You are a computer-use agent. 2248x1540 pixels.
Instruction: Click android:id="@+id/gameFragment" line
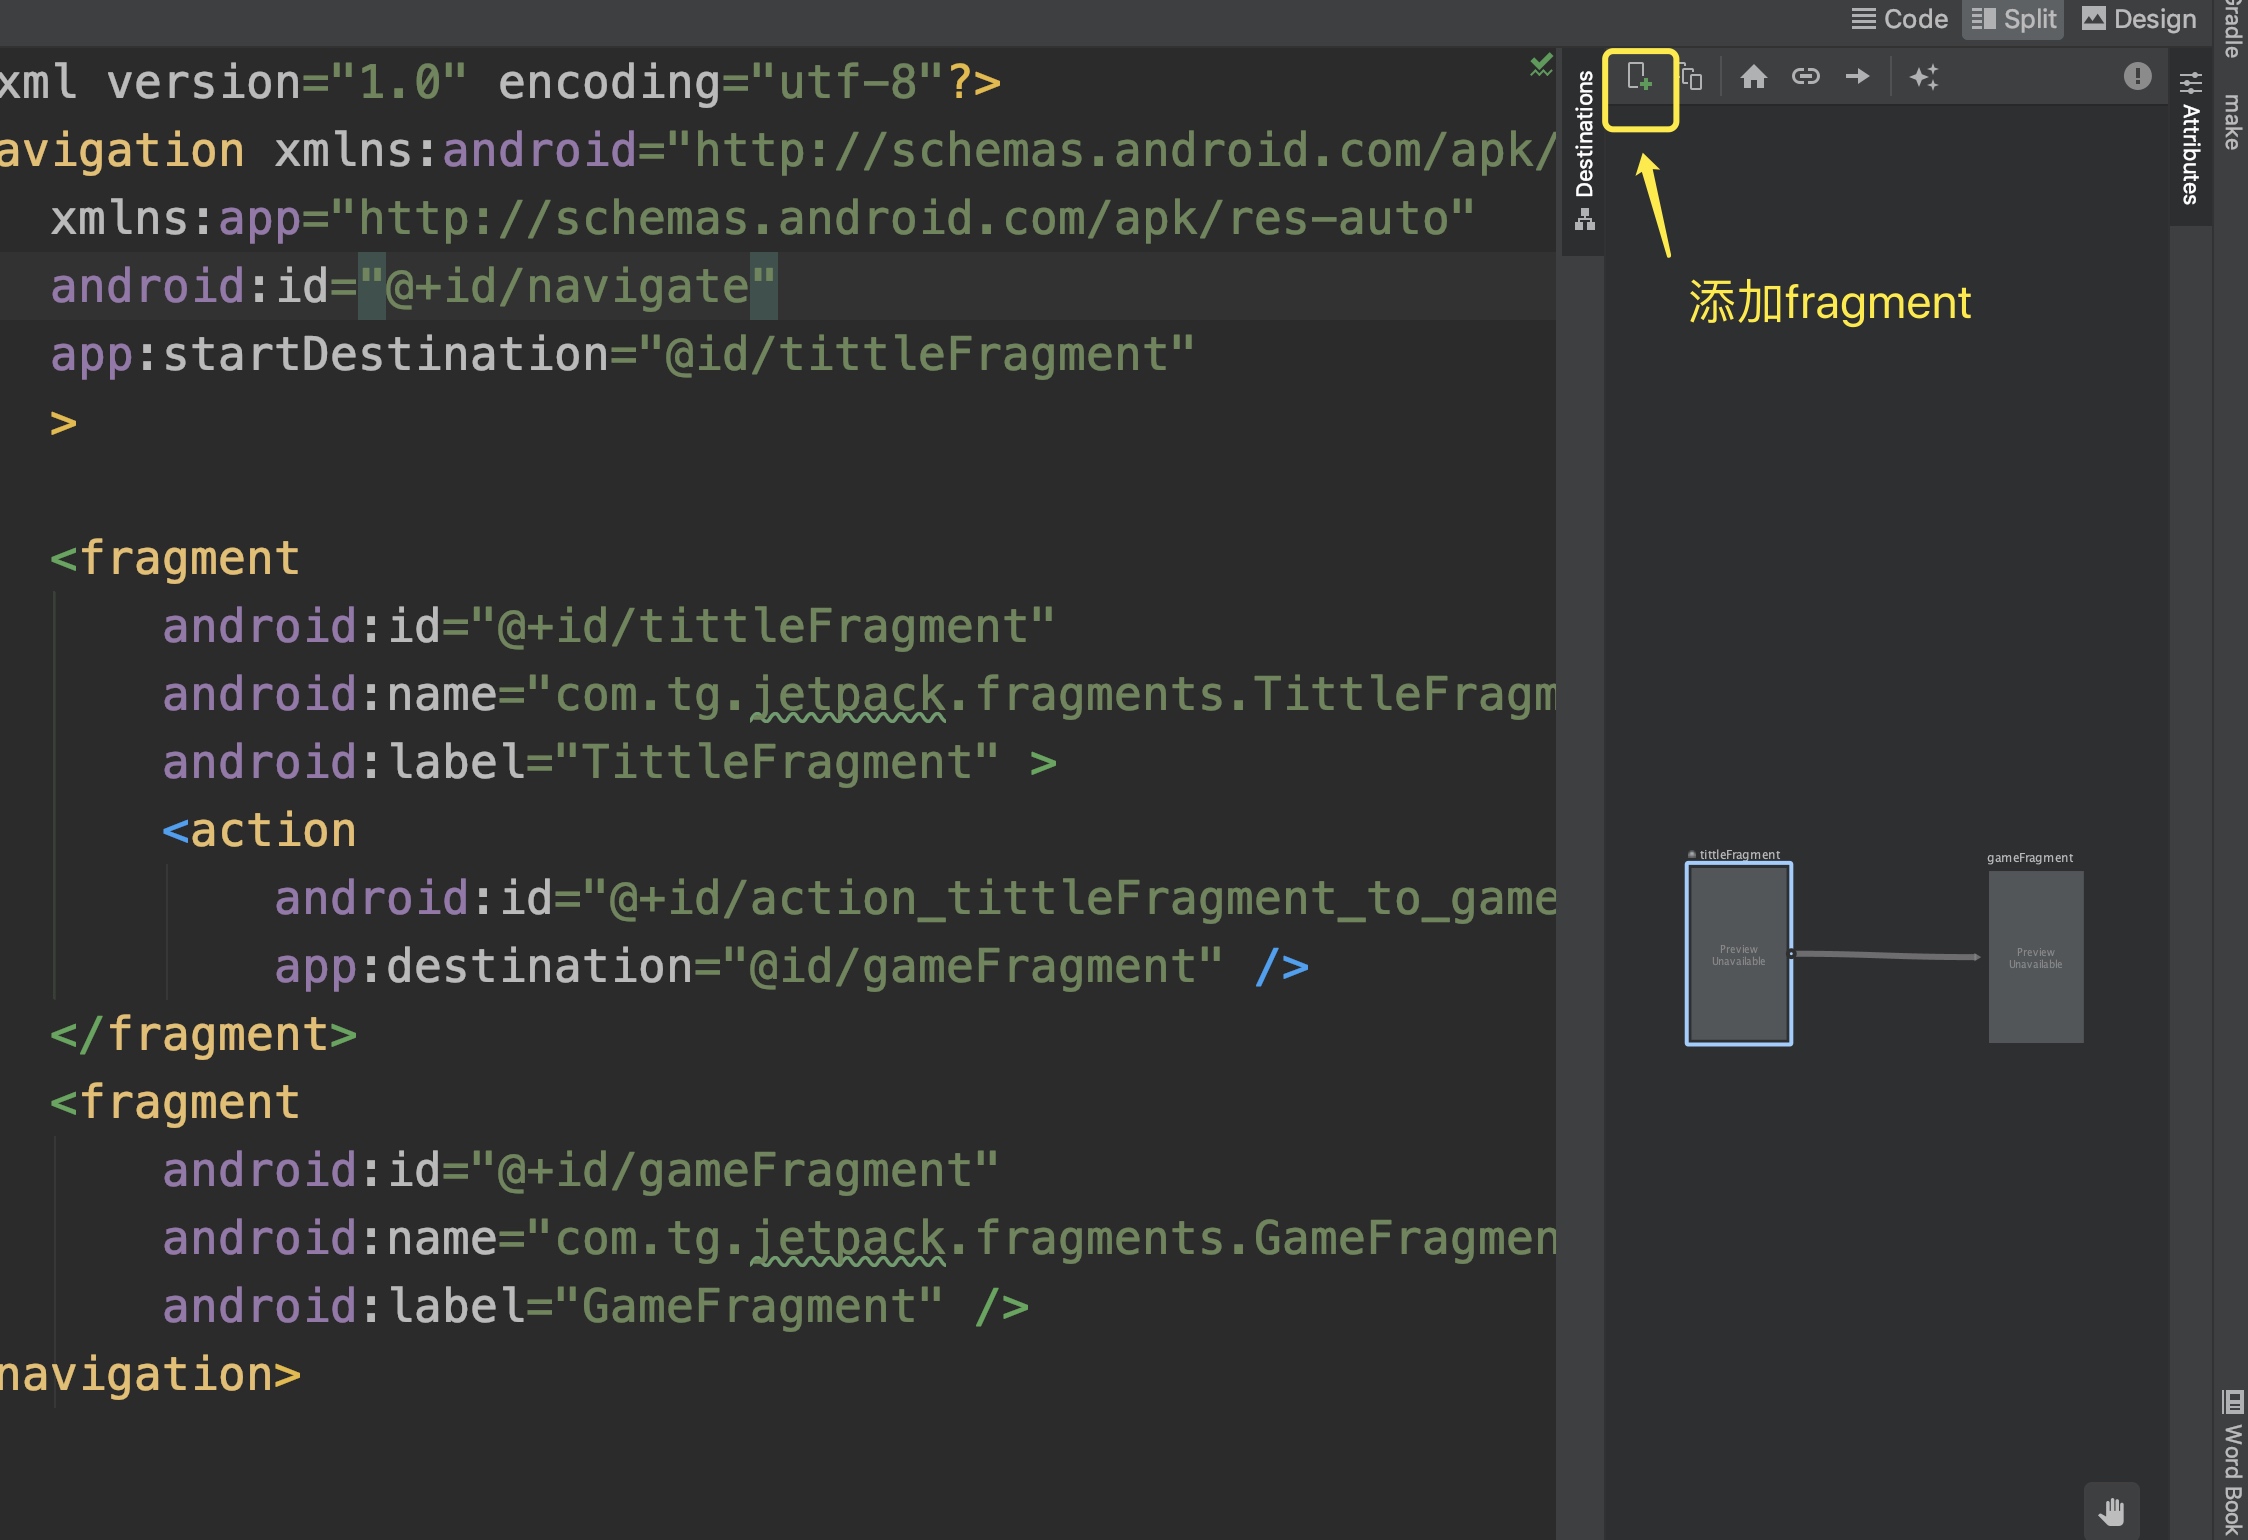pos(580,1171)
